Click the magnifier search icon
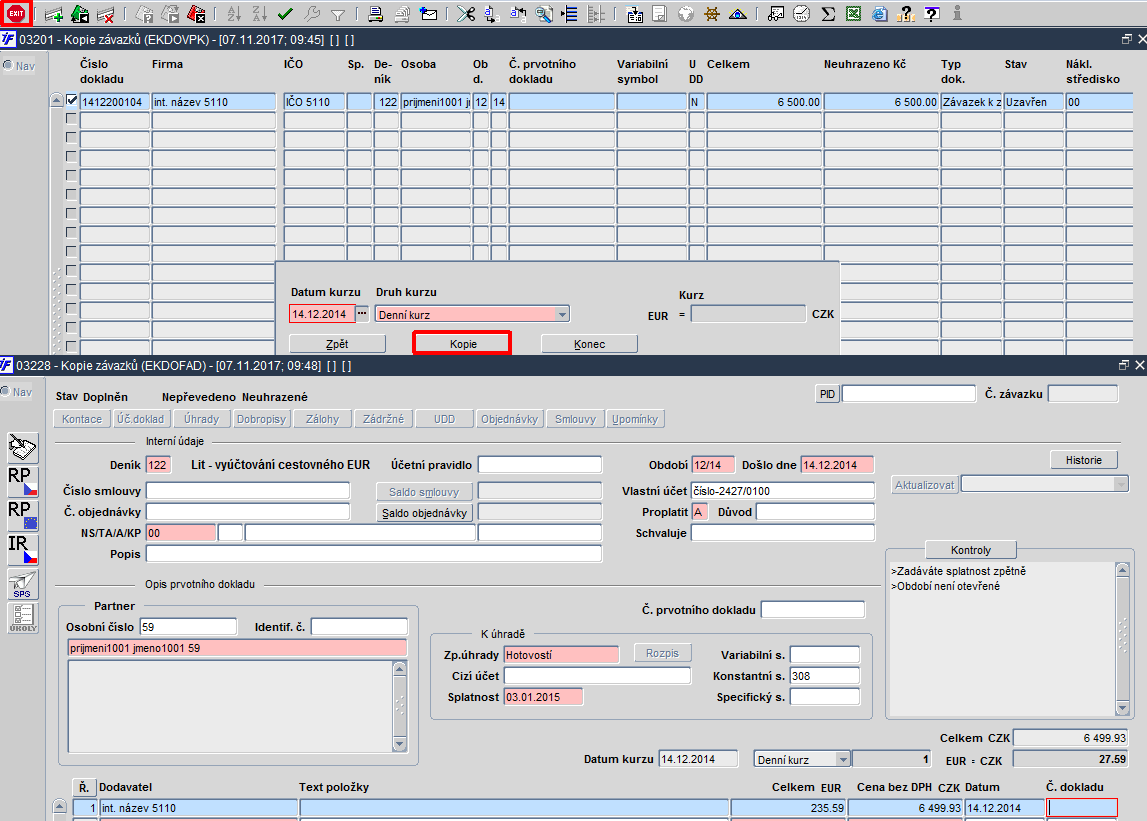 tap(544, 13)
